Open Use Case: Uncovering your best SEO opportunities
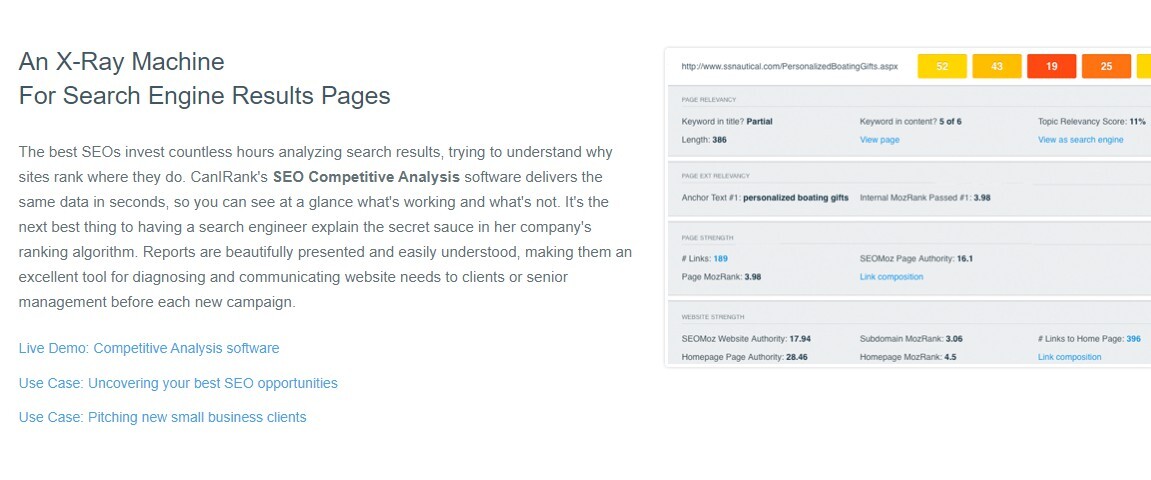This screenshot has height=480, width=1151. point(178,383)
